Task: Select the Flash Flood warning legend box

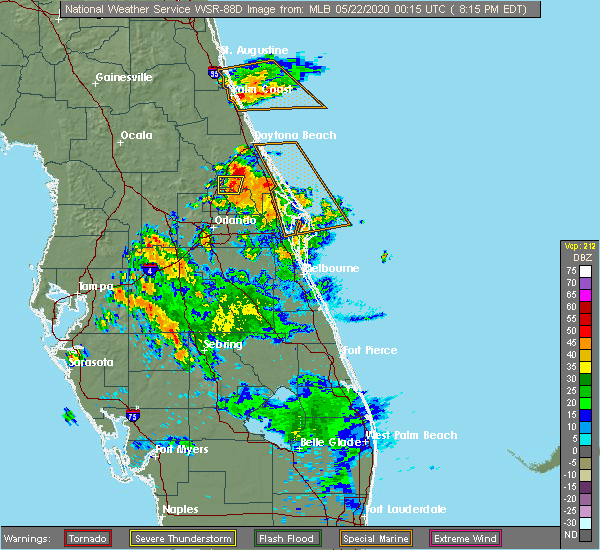Action: [x=286, y=539]
